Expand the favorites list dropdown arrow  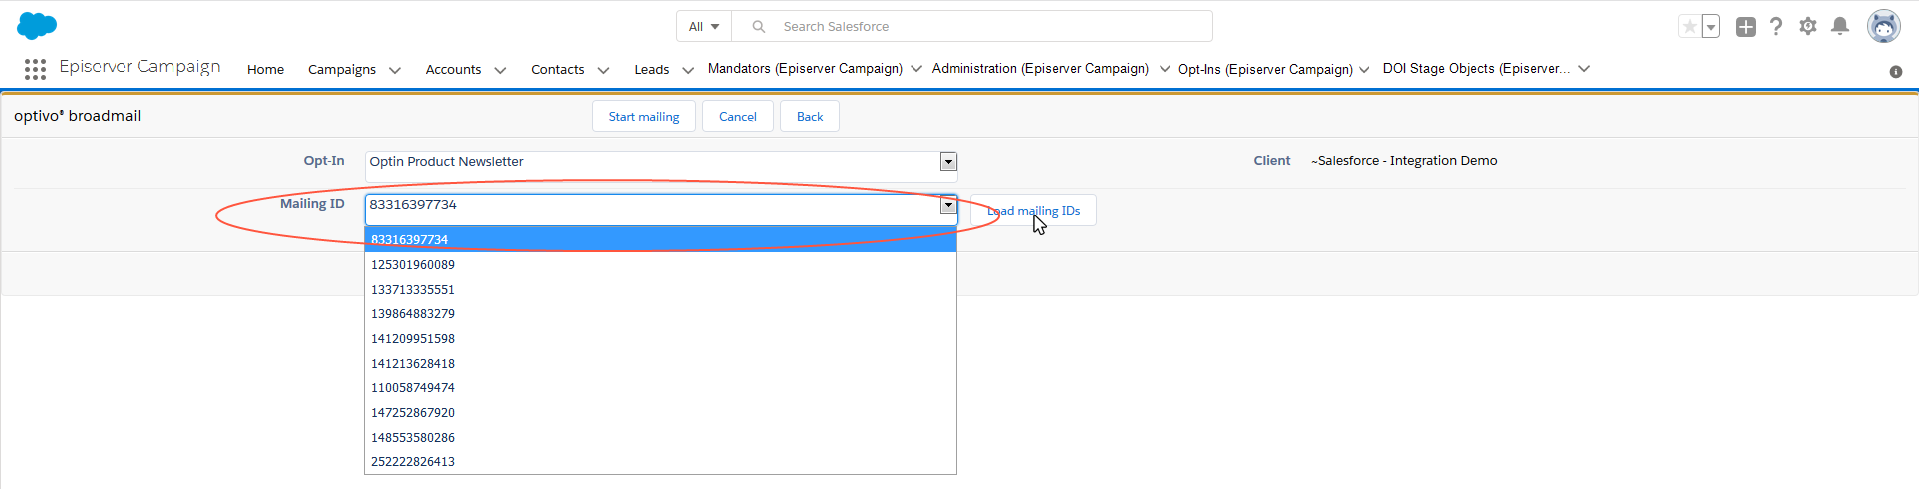coord(1711,27)
